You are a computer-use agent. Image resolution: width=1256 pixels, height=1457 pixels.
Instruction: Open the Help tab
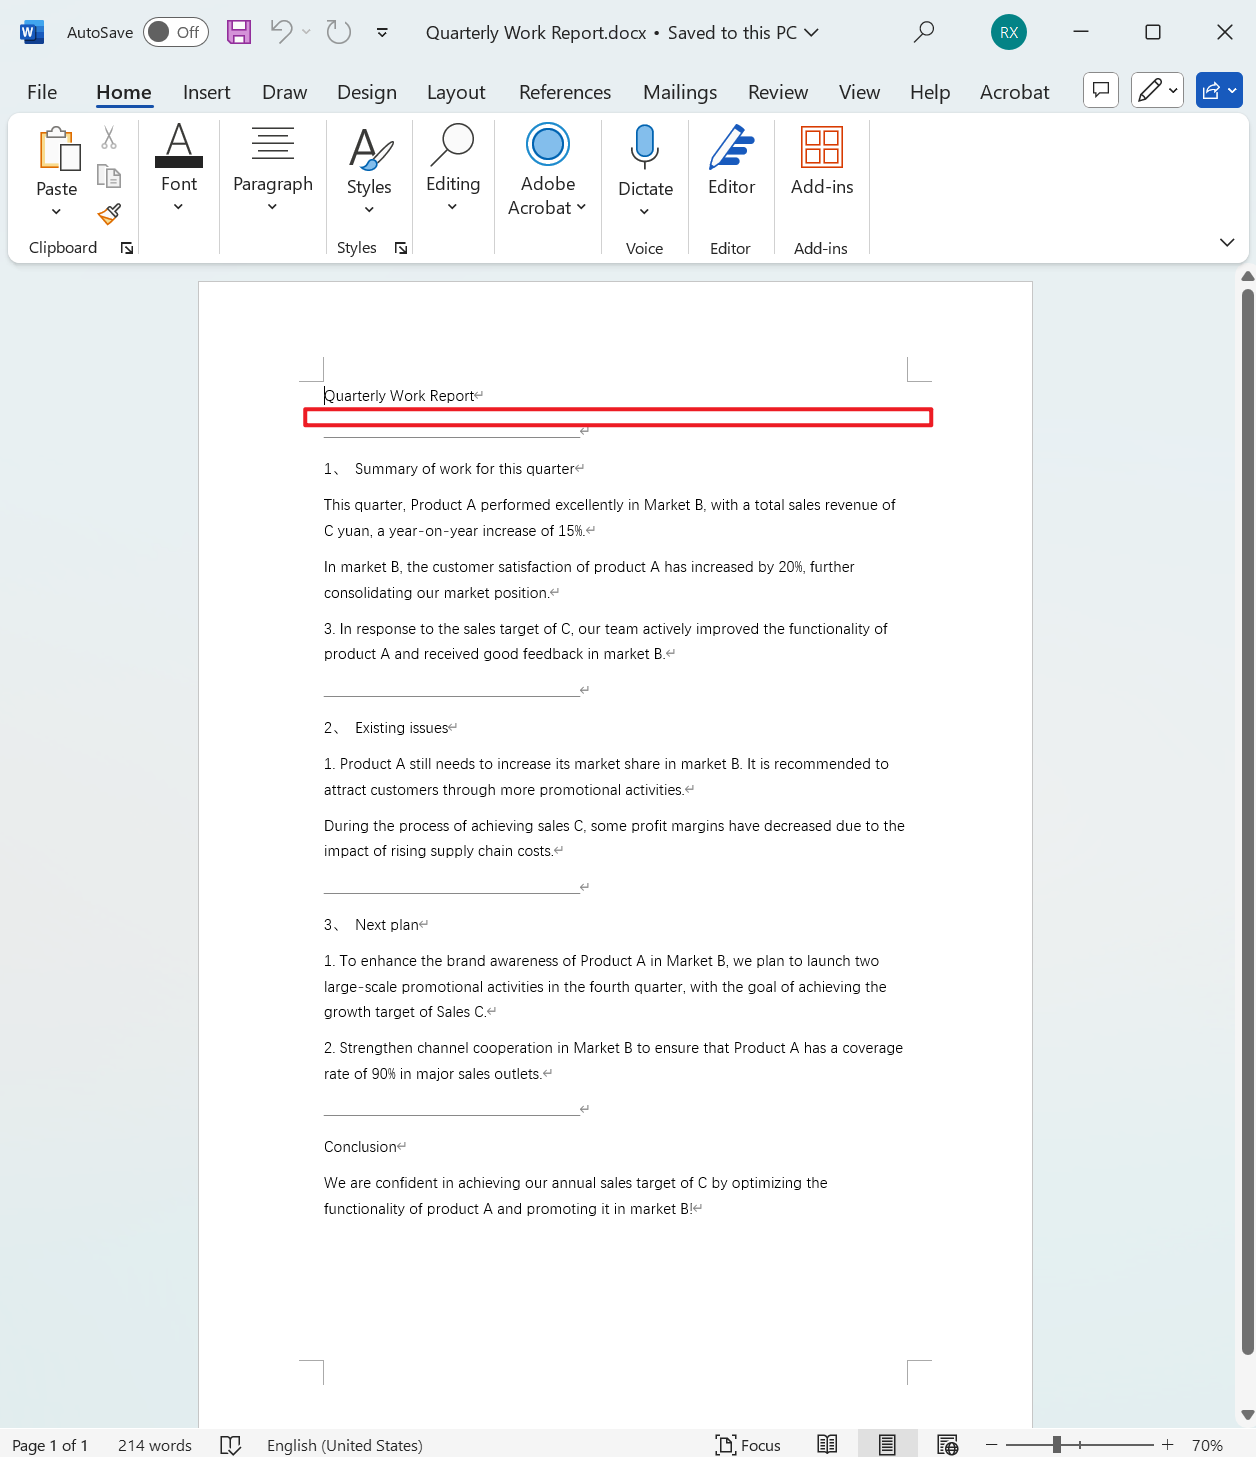(930, 92)
